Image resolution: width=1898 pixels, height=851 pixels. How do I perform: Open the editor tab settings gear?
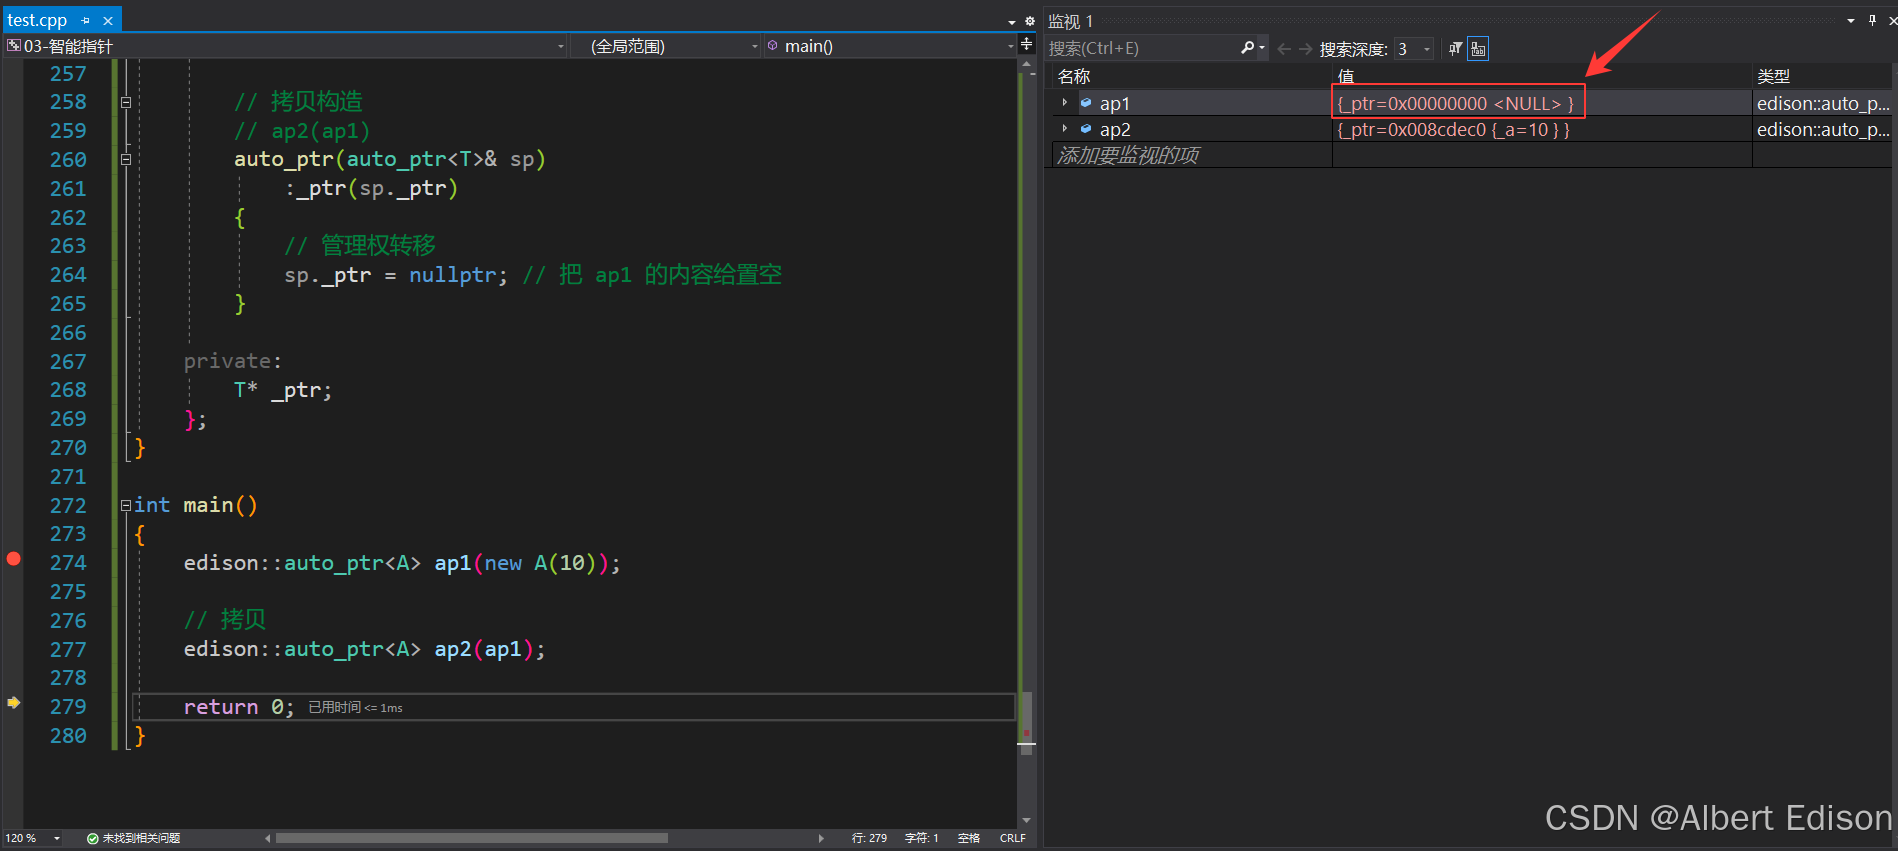coord(1030,21)
